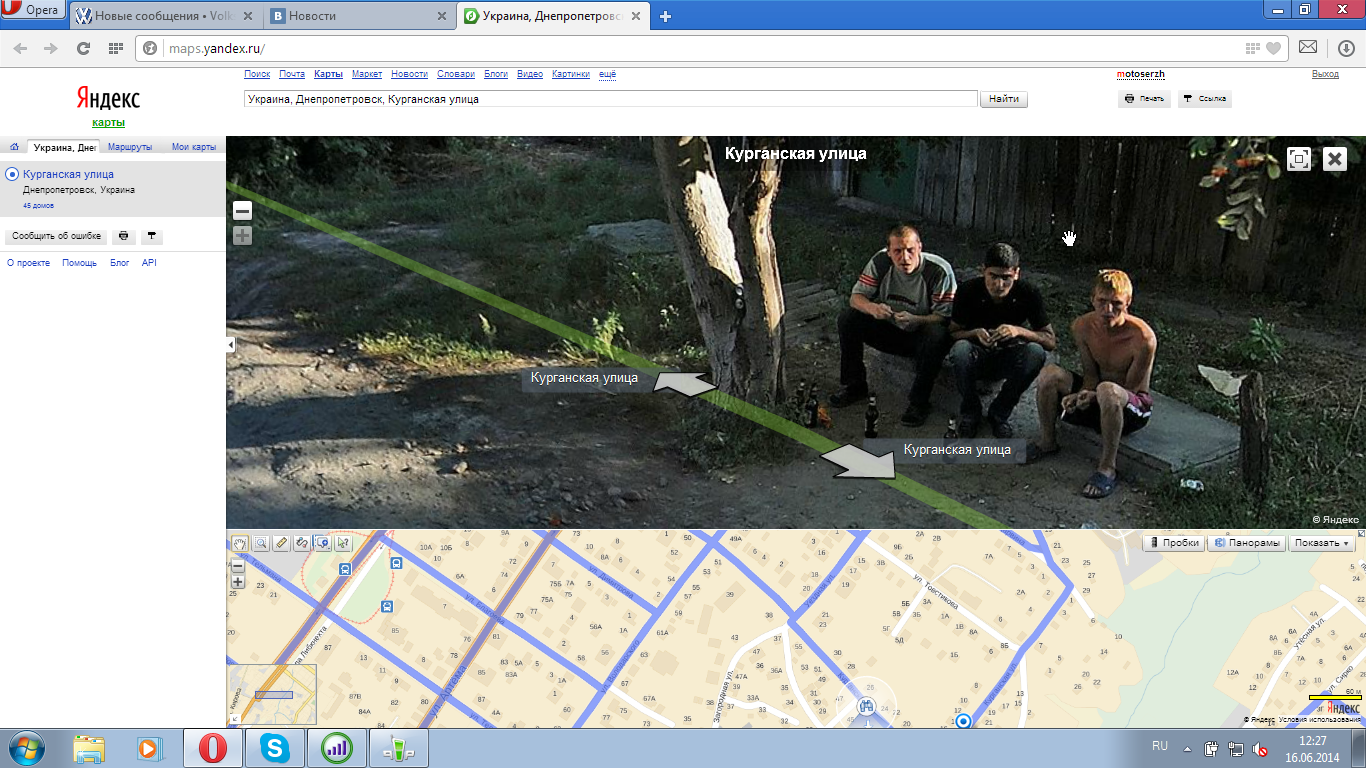Open the ещё services dropdown link
This screenshot has width=1366, height=768.
coord(607,74)
